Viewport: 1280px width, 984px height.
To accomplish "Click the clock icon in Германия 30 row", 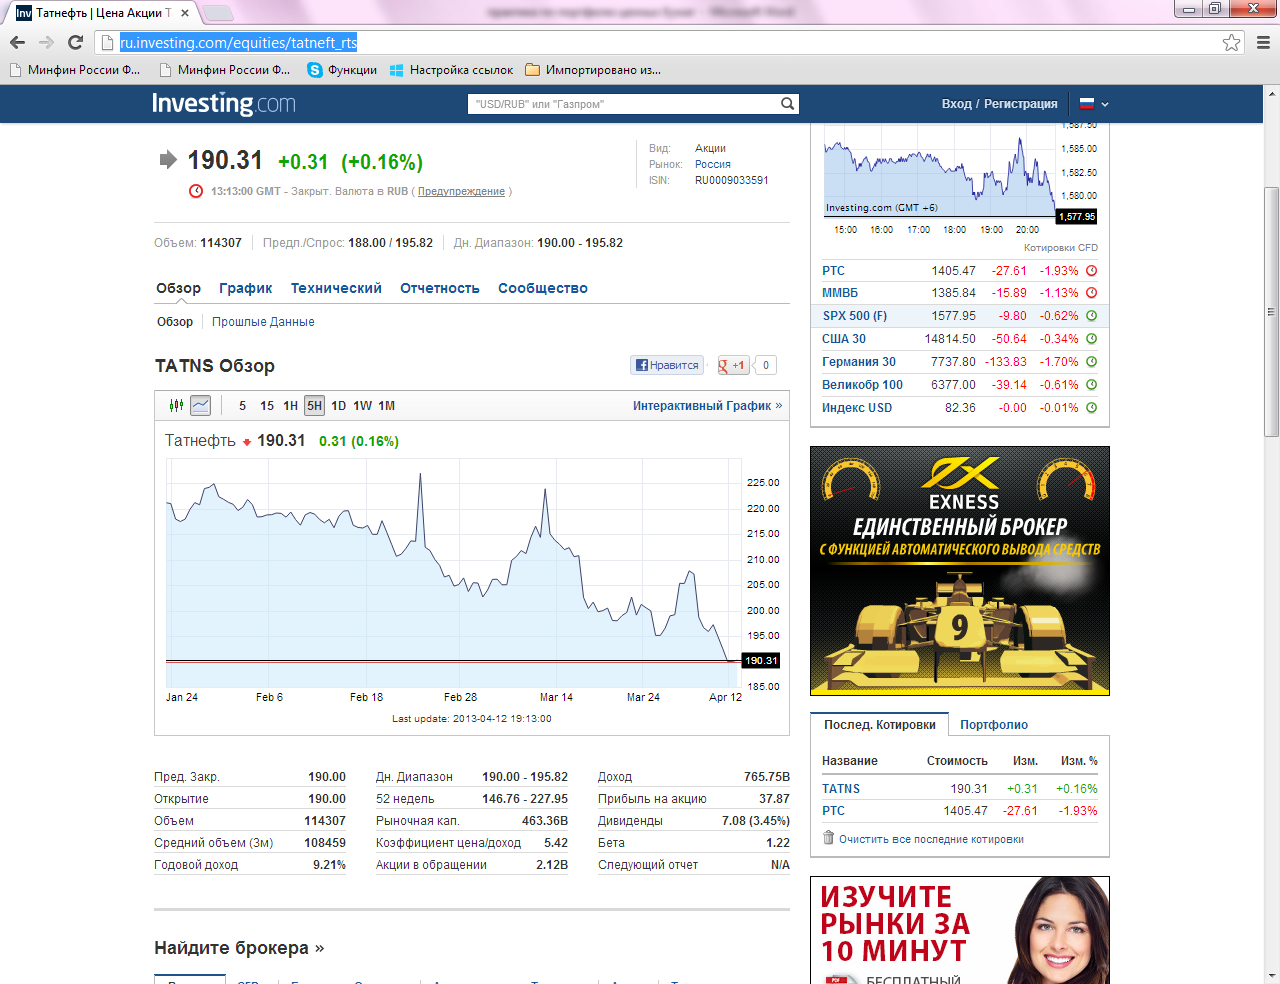I will [1092, 362].
